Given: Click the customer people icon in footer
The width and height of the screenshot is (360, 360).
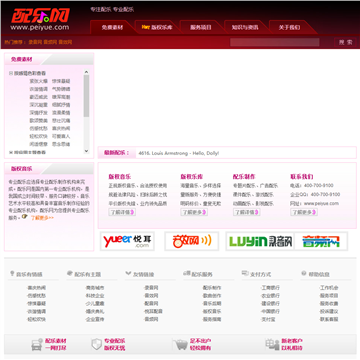Looking at the screenshot, I should coord(272,344).
